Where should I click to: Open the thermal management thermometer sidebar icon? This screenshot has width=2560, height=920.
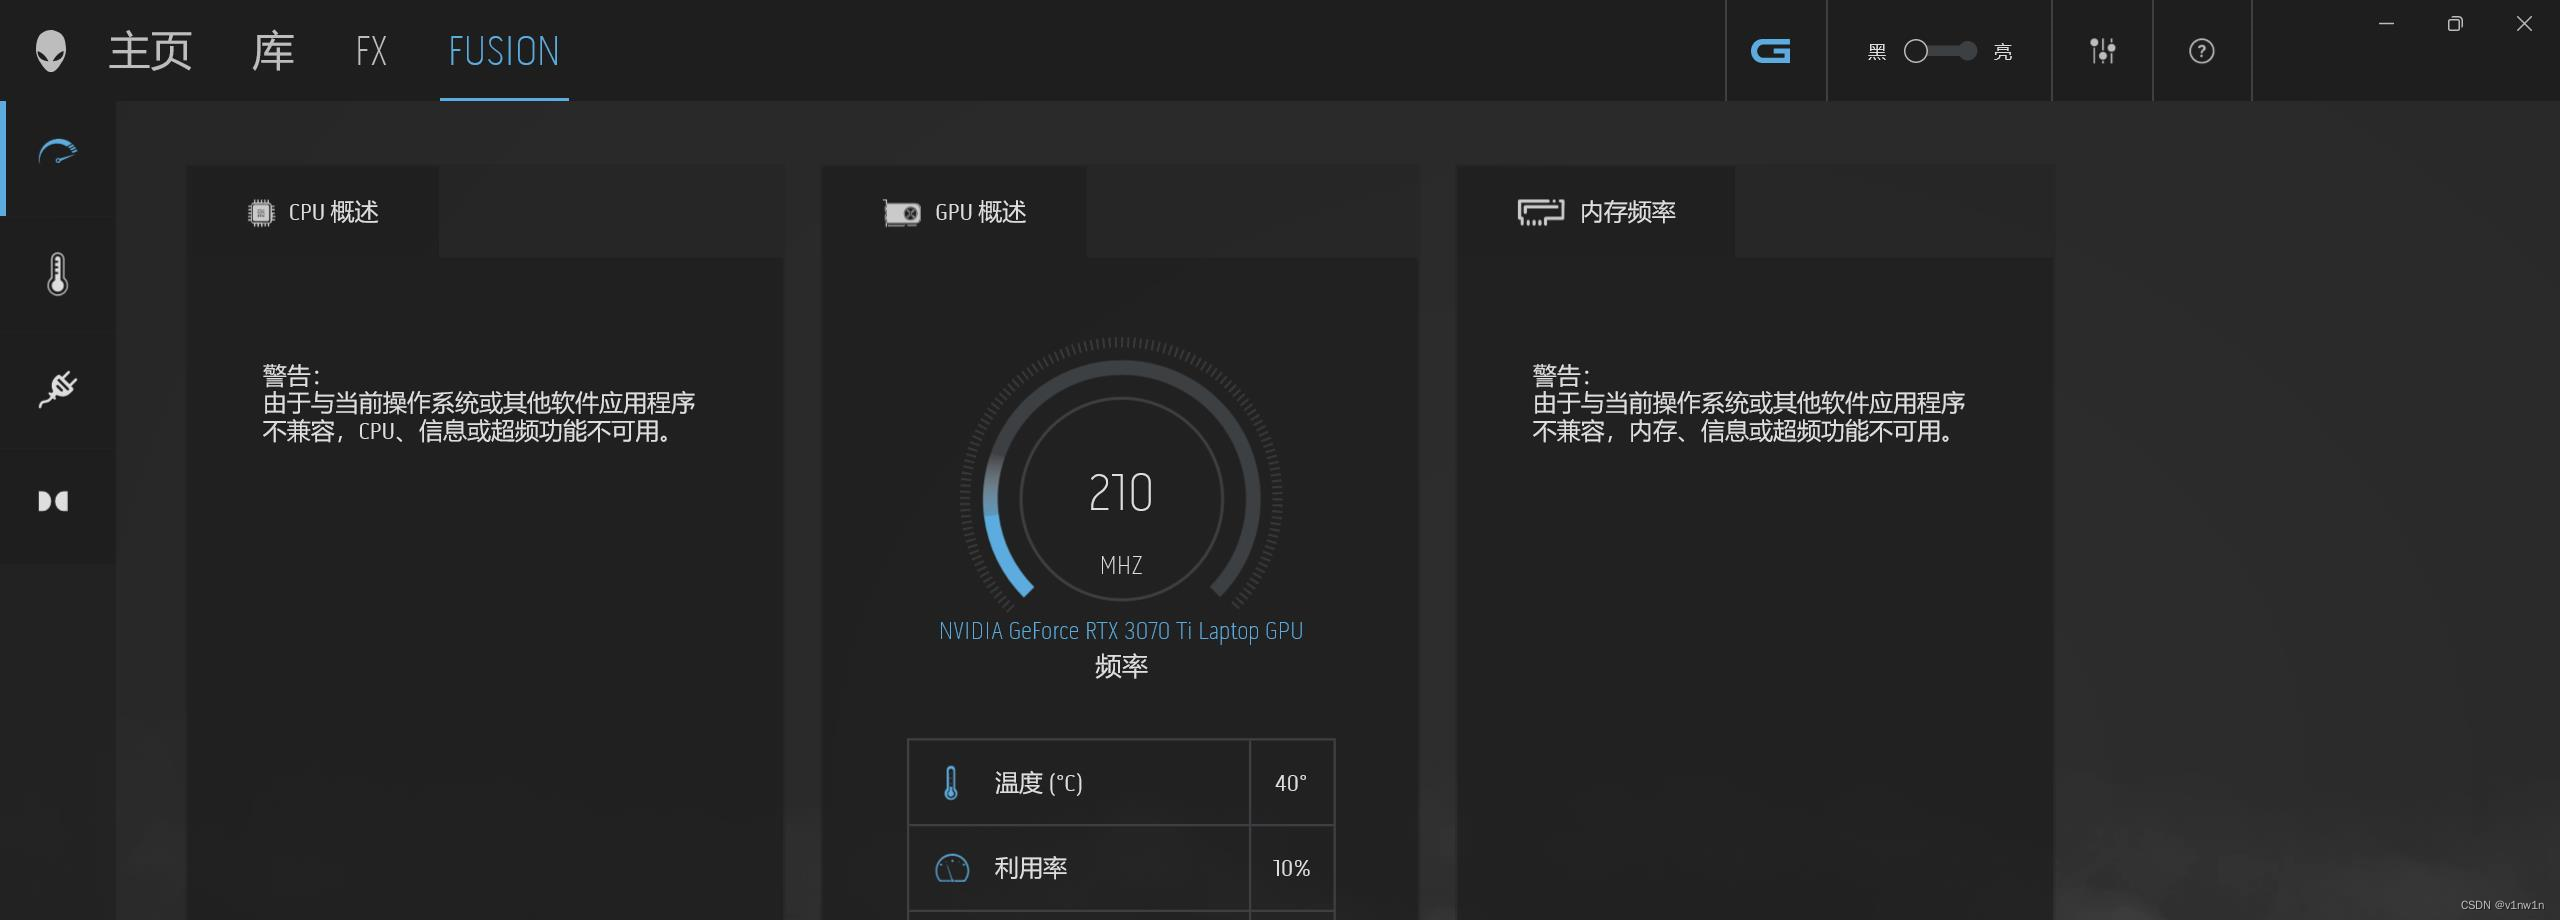(57, 275)
